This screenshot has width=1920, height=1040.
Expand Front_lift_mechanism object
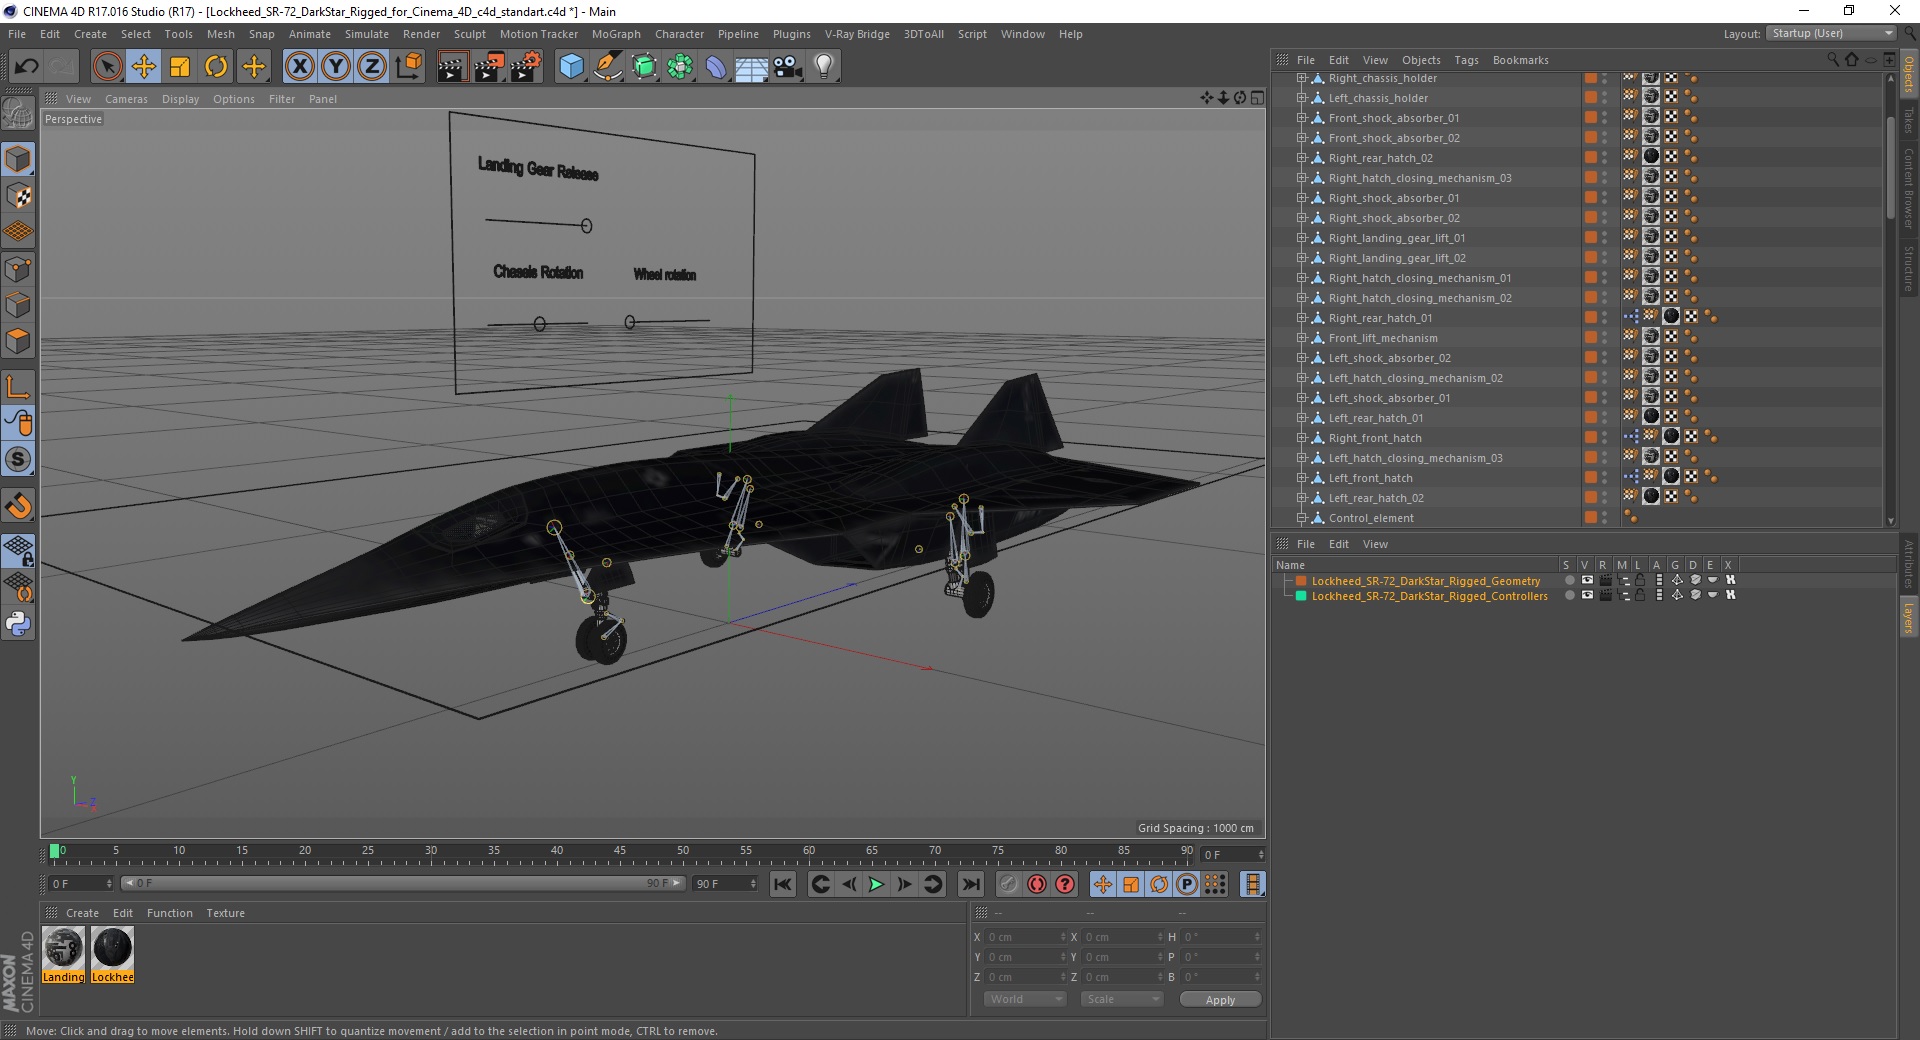click(x=1302, y=338)
